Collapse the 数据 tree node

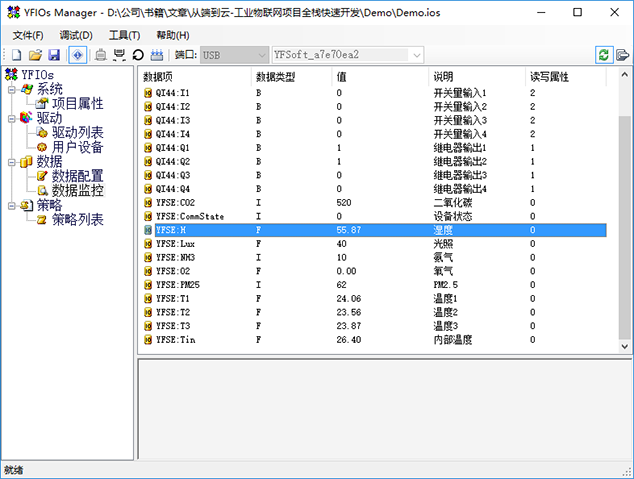pos(12,162)
